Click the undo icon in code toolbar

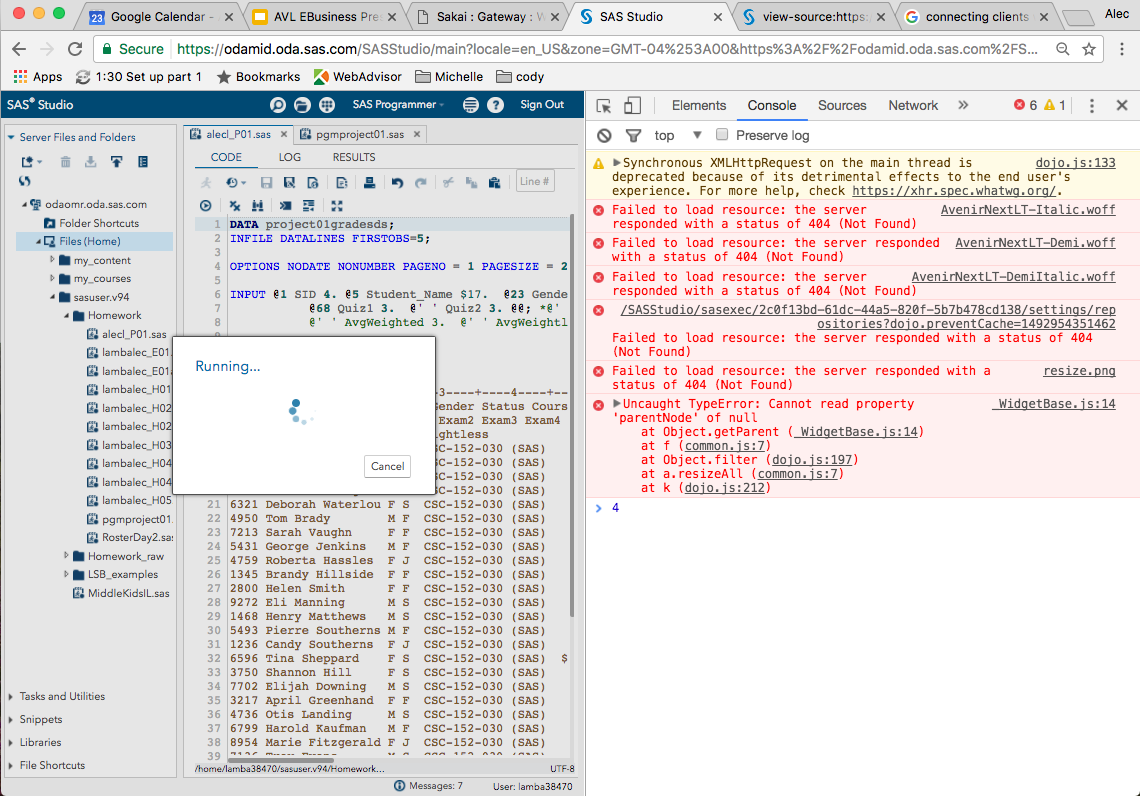pos(397,182)
